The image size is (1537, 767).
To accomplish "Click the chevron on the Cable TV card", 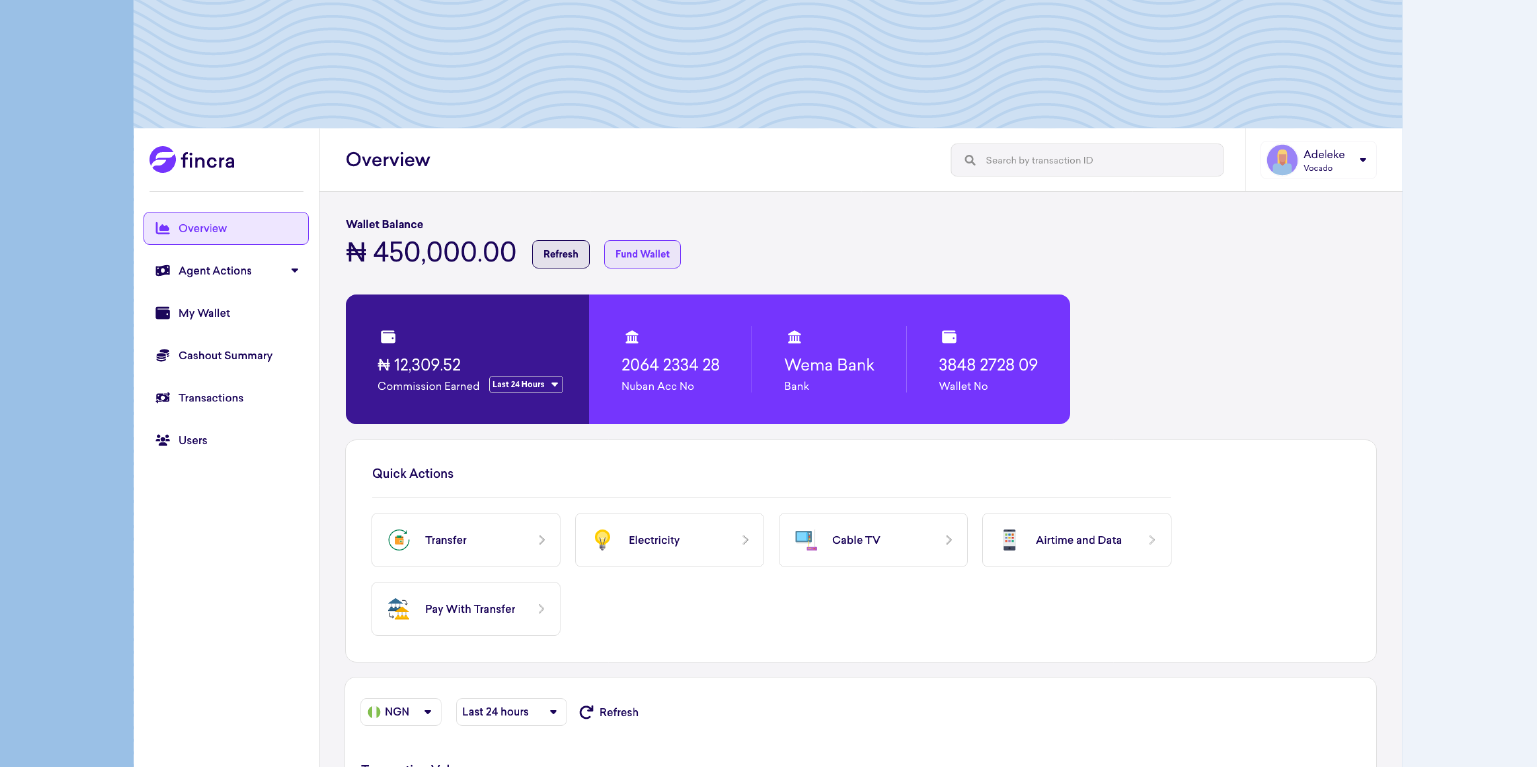I will (x=949, y=540).
